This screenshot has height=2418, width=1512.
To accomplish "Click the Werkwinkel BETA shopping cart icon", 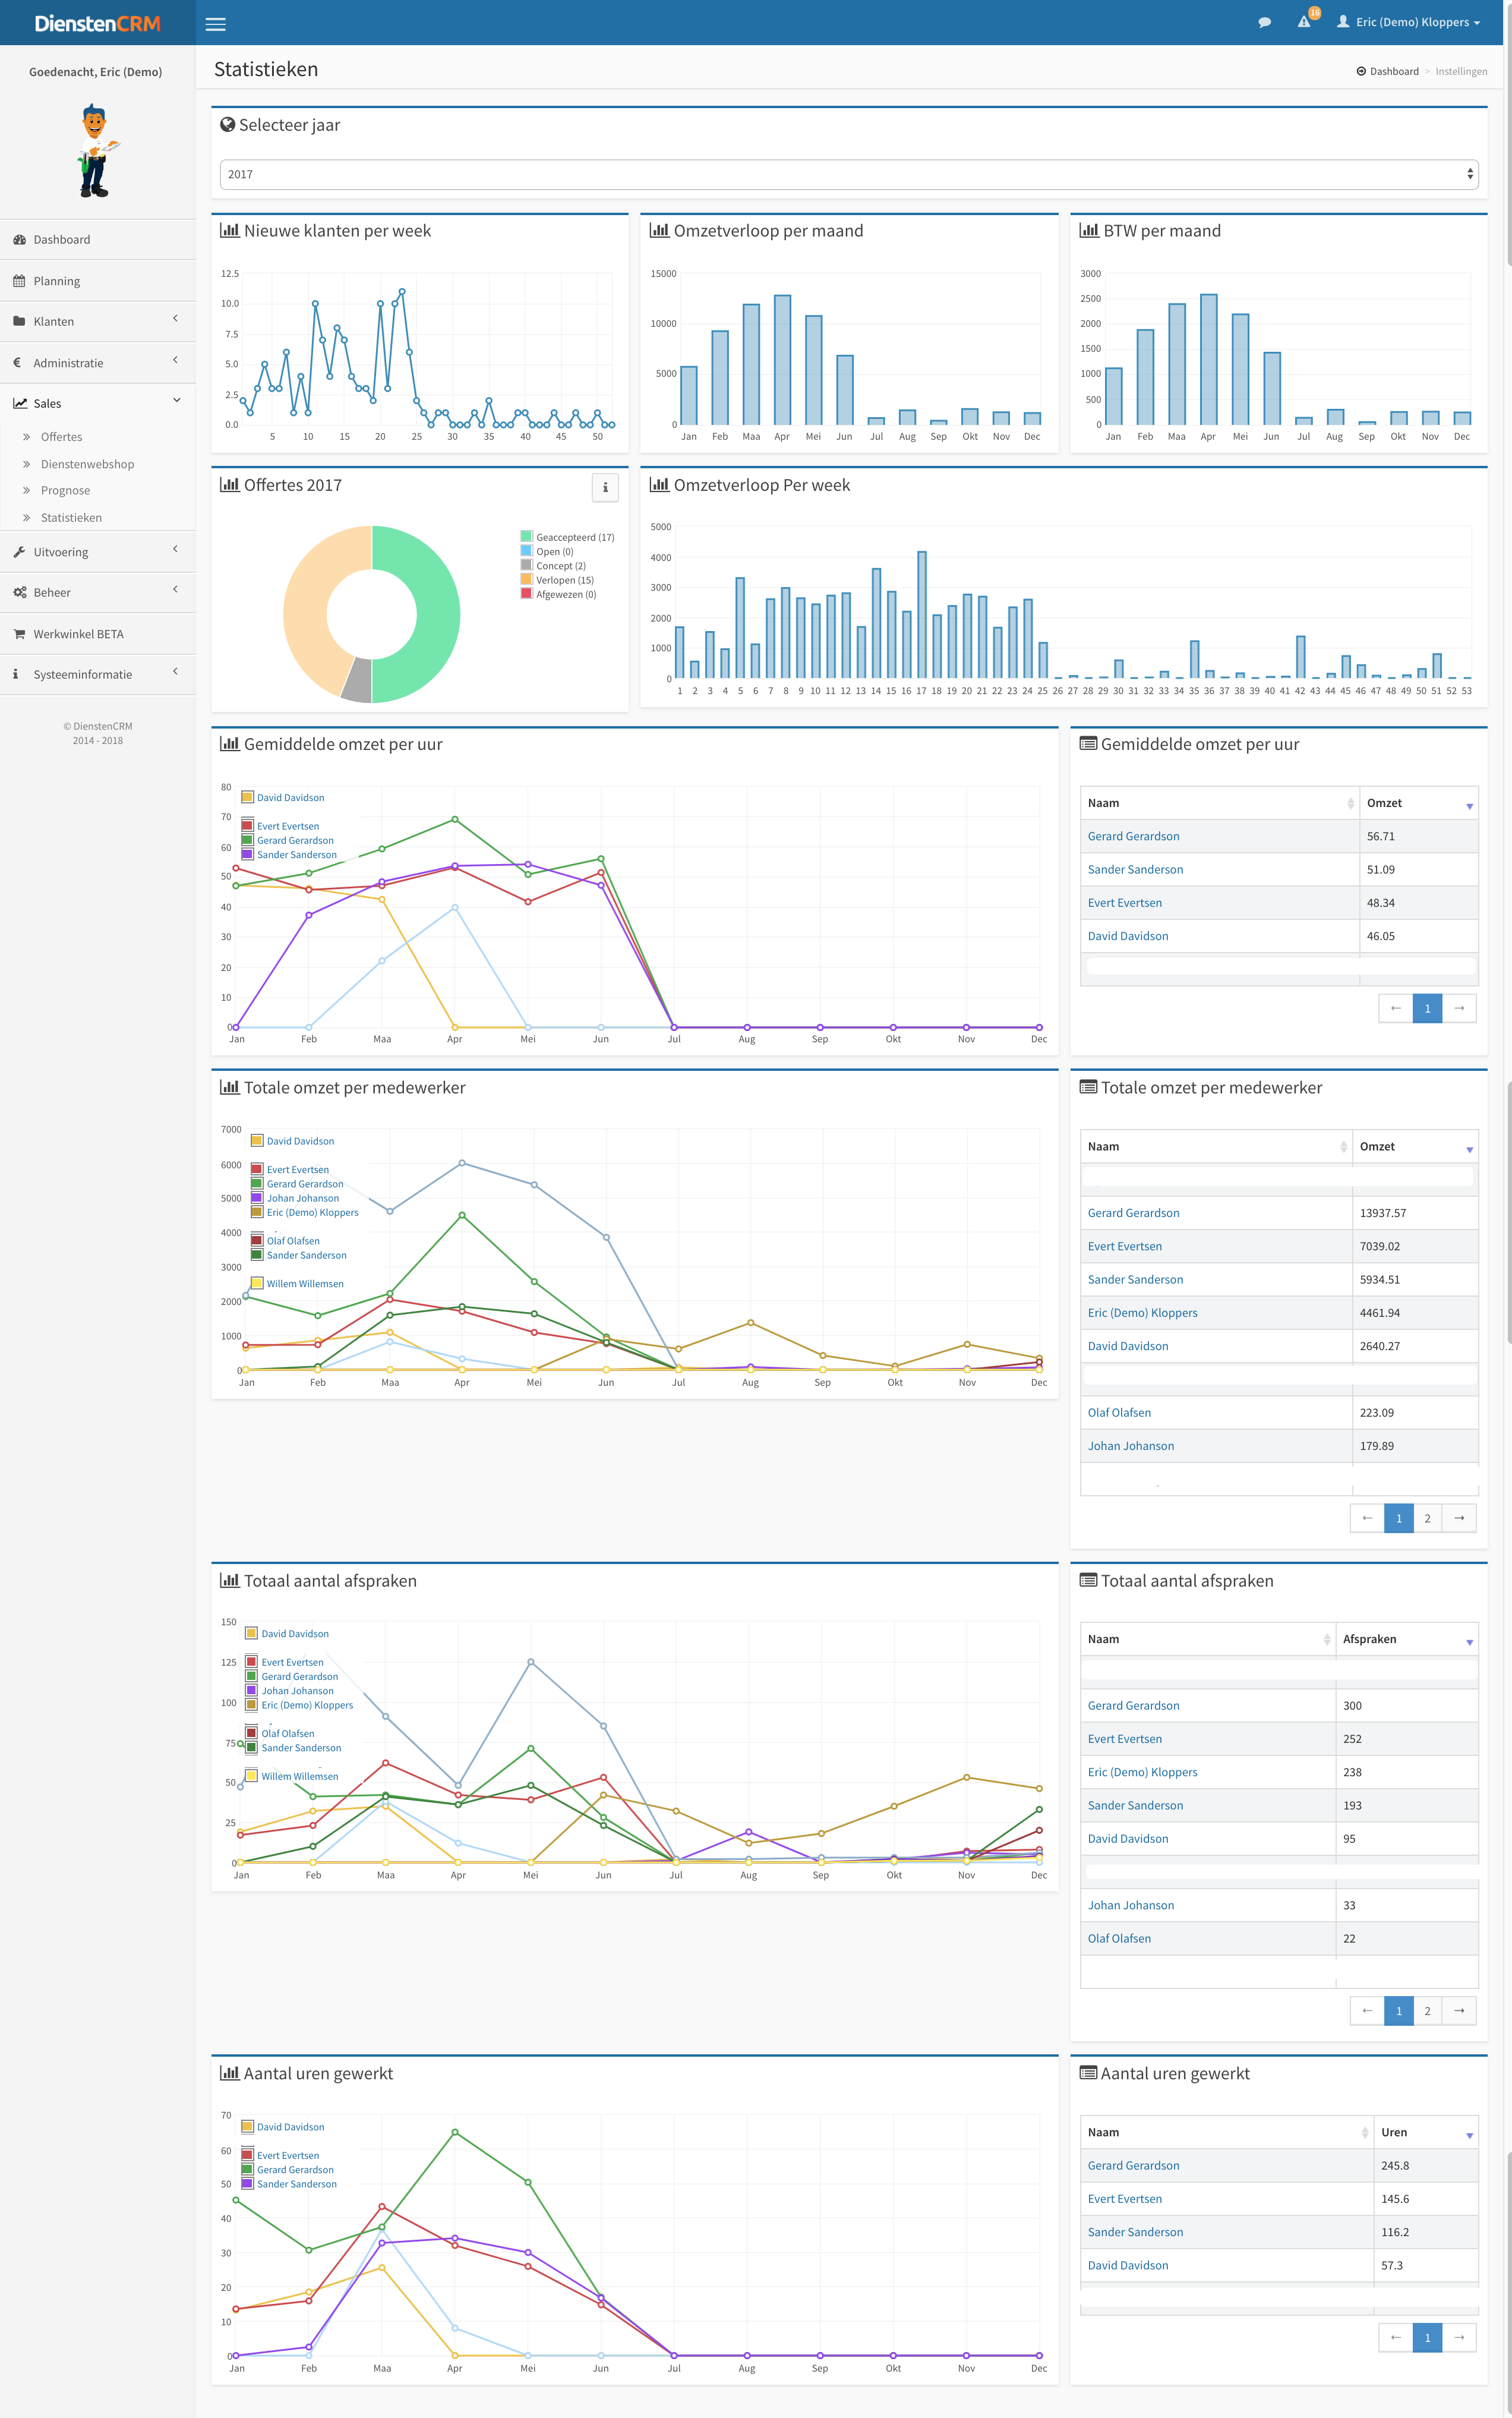I will (19, 634).
